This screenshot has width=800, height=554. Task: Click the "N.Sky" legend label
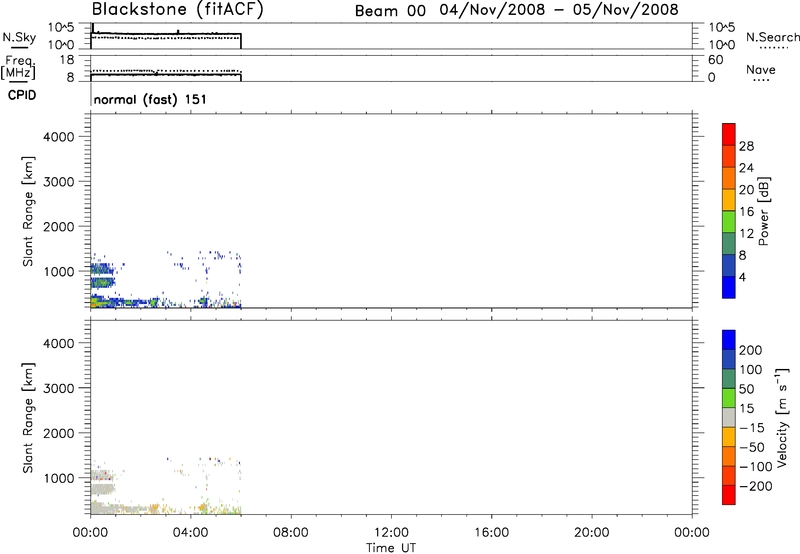point(19,37)
